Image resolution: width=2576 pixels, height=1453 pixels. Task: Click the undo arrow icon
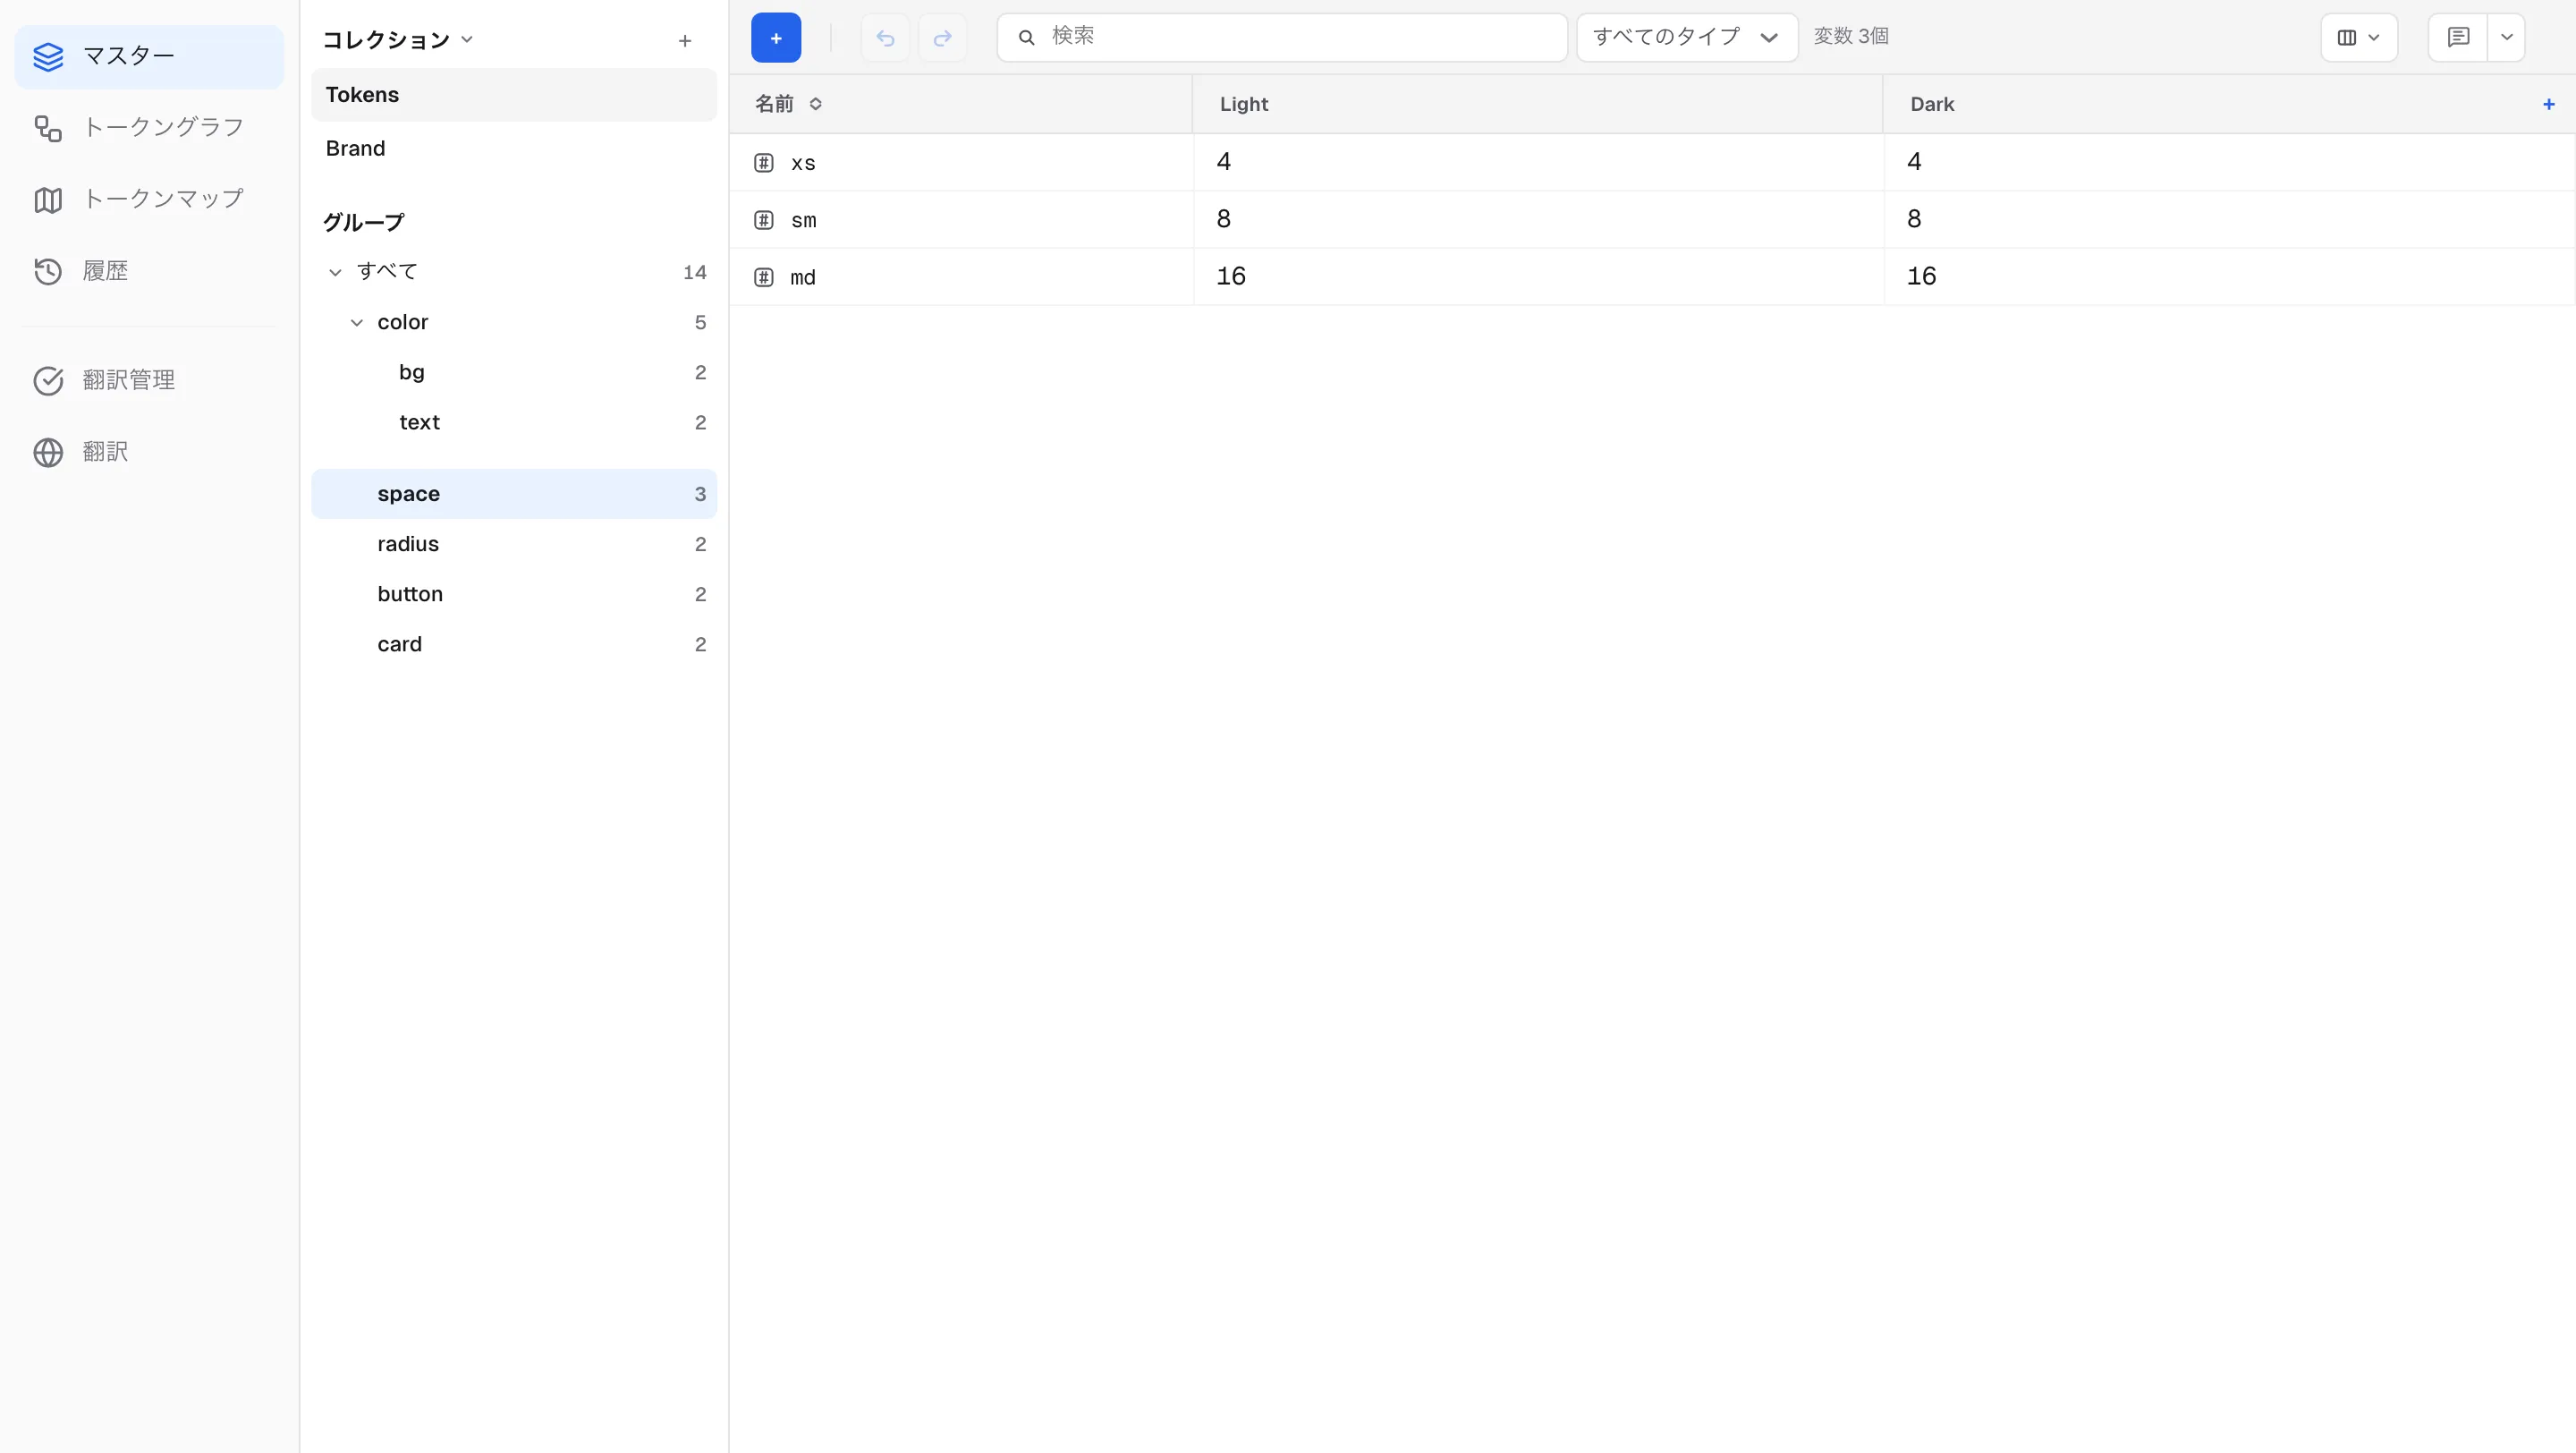(x=885, y=38)
